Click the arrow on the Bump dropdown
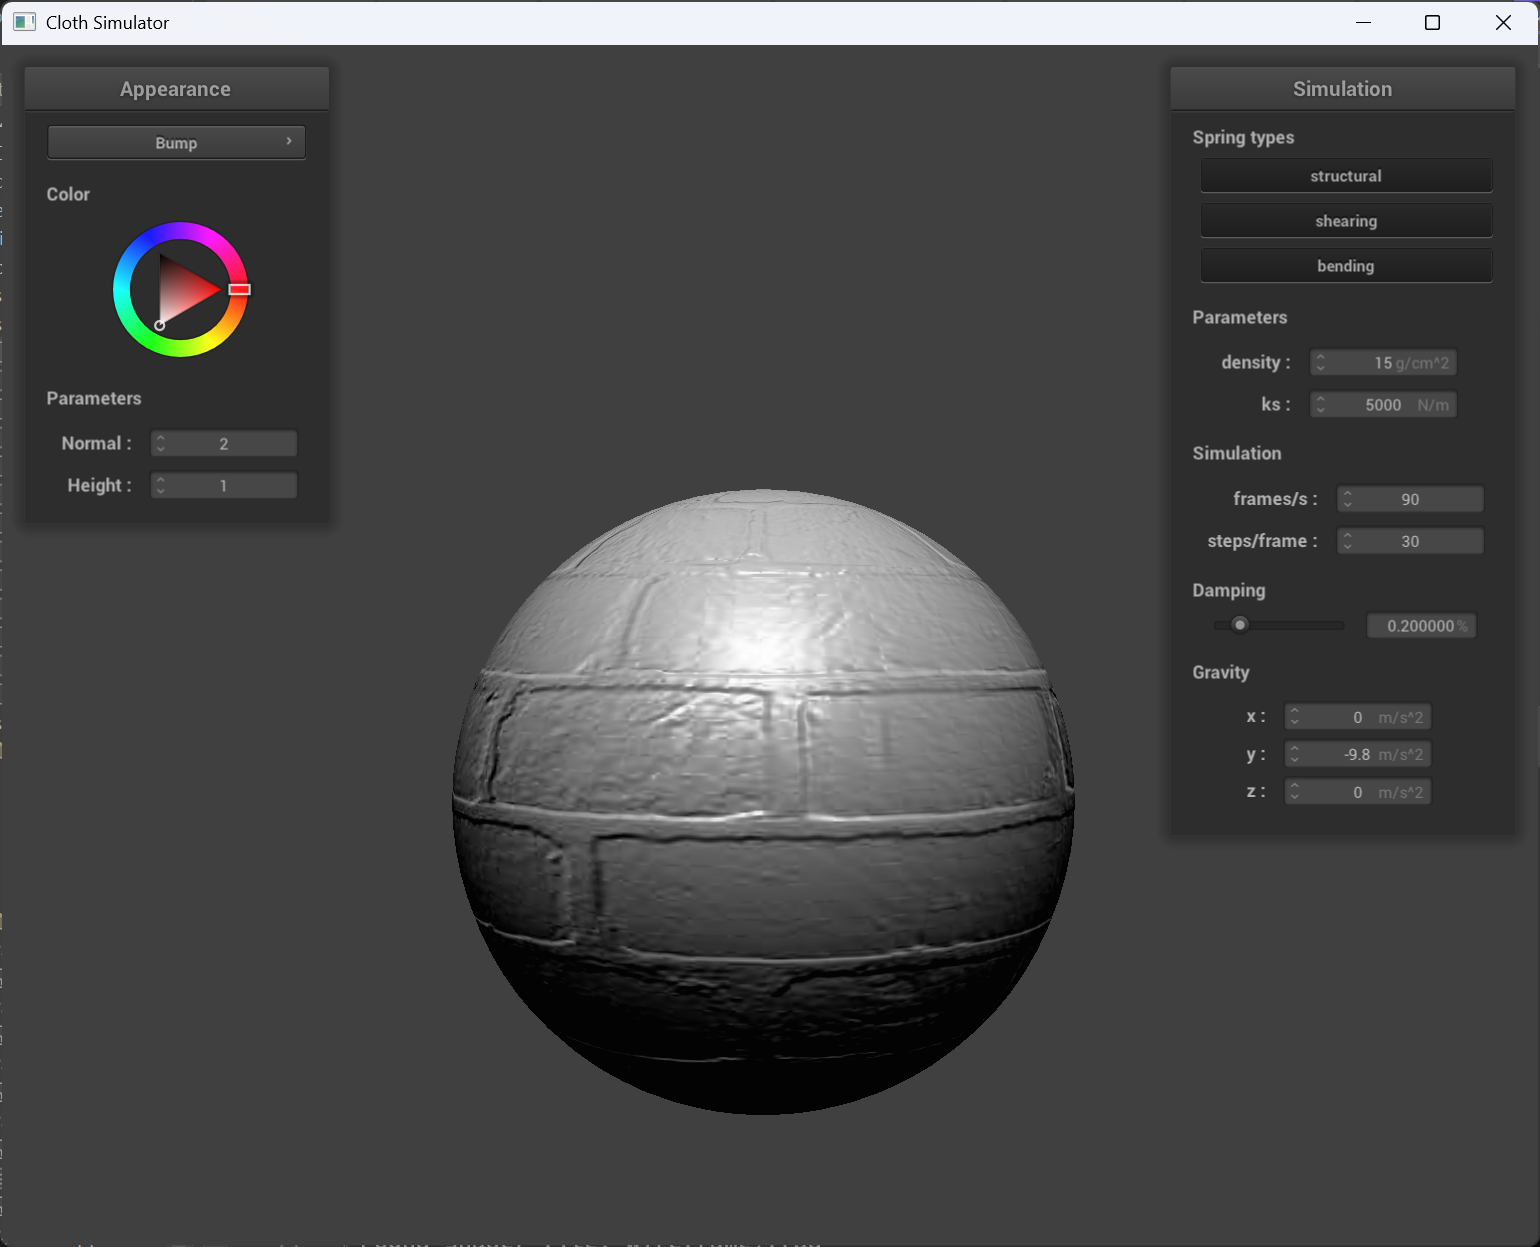The width and height of the screenshot is (1540, 1247). coord(289,141)
